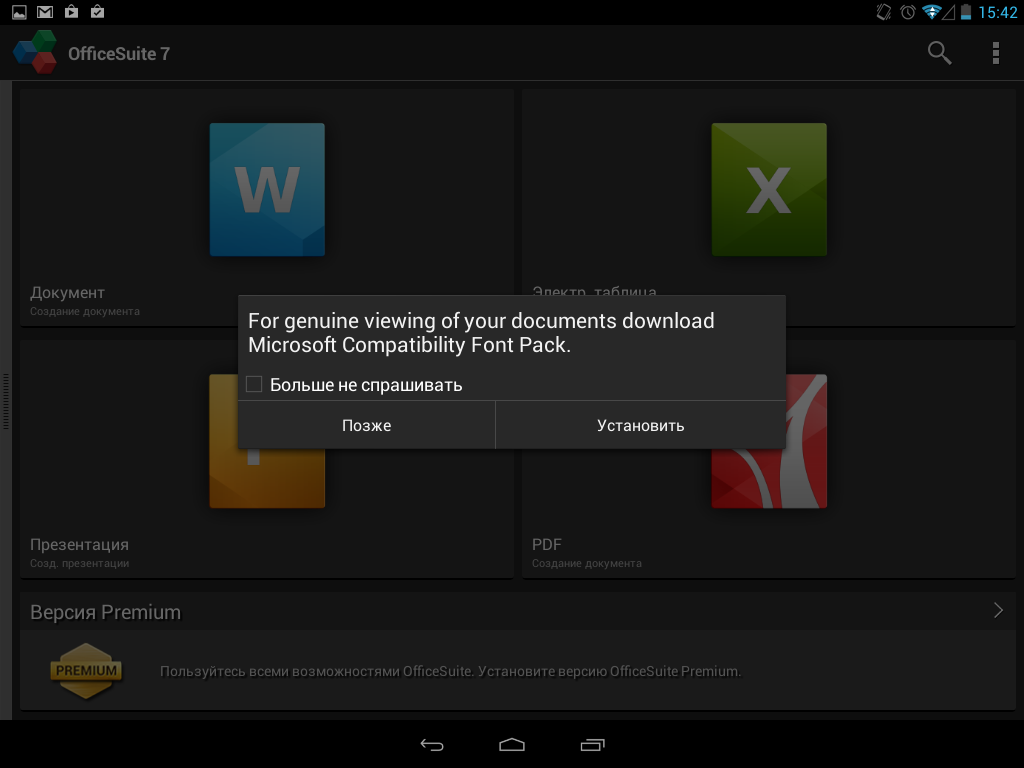Tap Установить to install the font pack
Image resolution: width=1024 pixels, height=768 pixels.
point(641,425)
